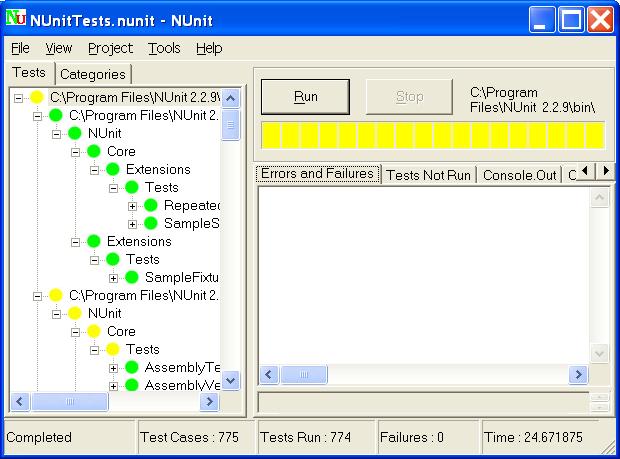Image resolution: width=620 pixels, height=459 pixels.
Task: Click green circle beside upper NUnit node
Action: (75, 133)
